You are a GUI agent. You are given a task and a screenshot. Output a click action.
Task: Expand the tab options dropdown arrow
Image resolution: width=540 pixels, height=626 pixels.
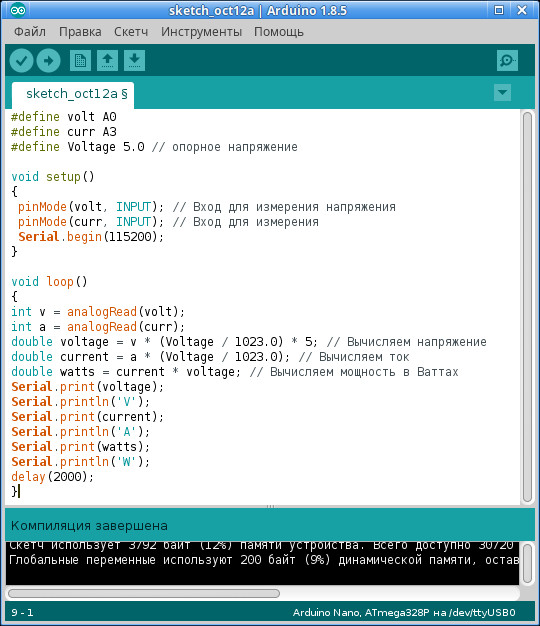(502, 93)
